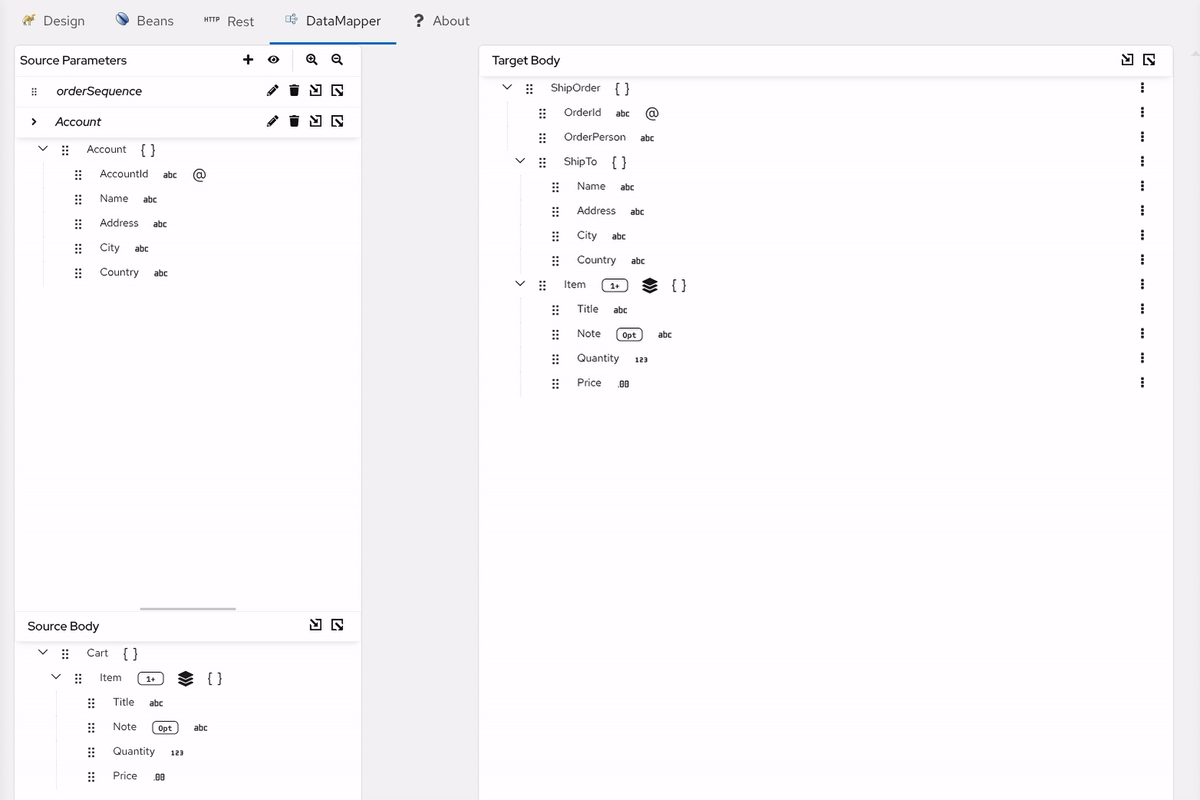Collapse the source Item node under Cart

coord(56,678)
